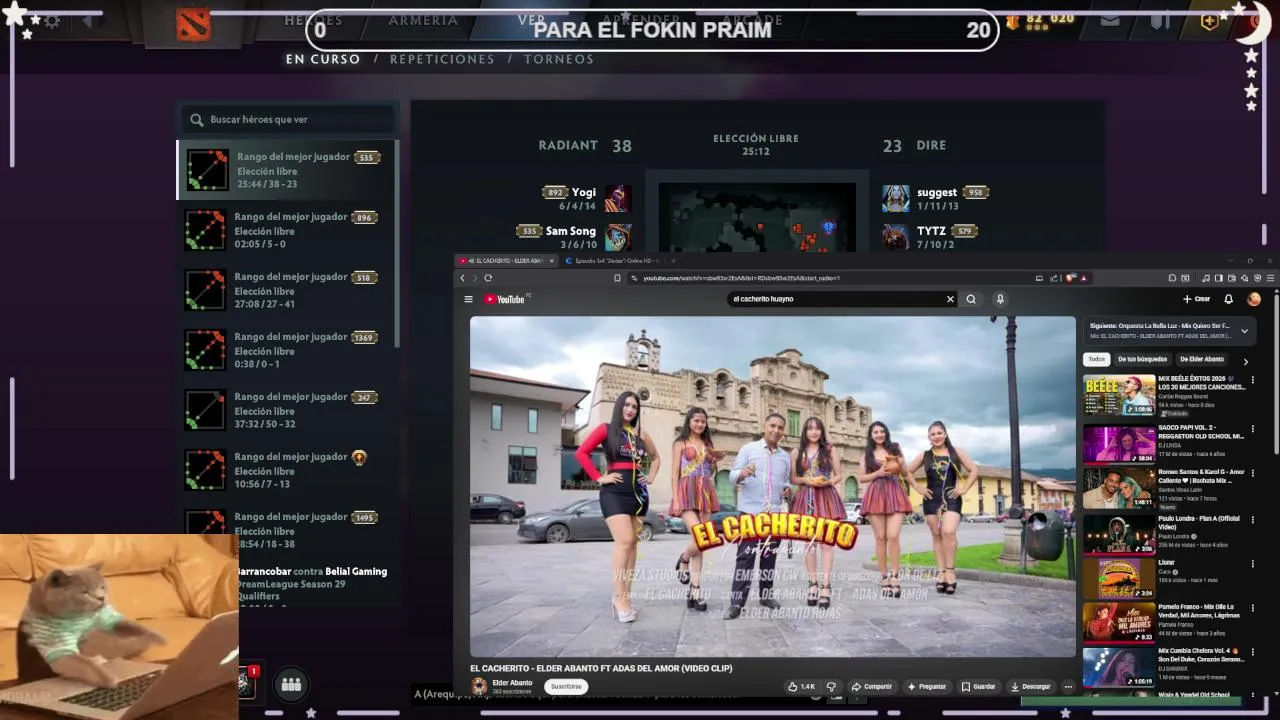Open the EN CURSO sub-tab

coord(323,59)
